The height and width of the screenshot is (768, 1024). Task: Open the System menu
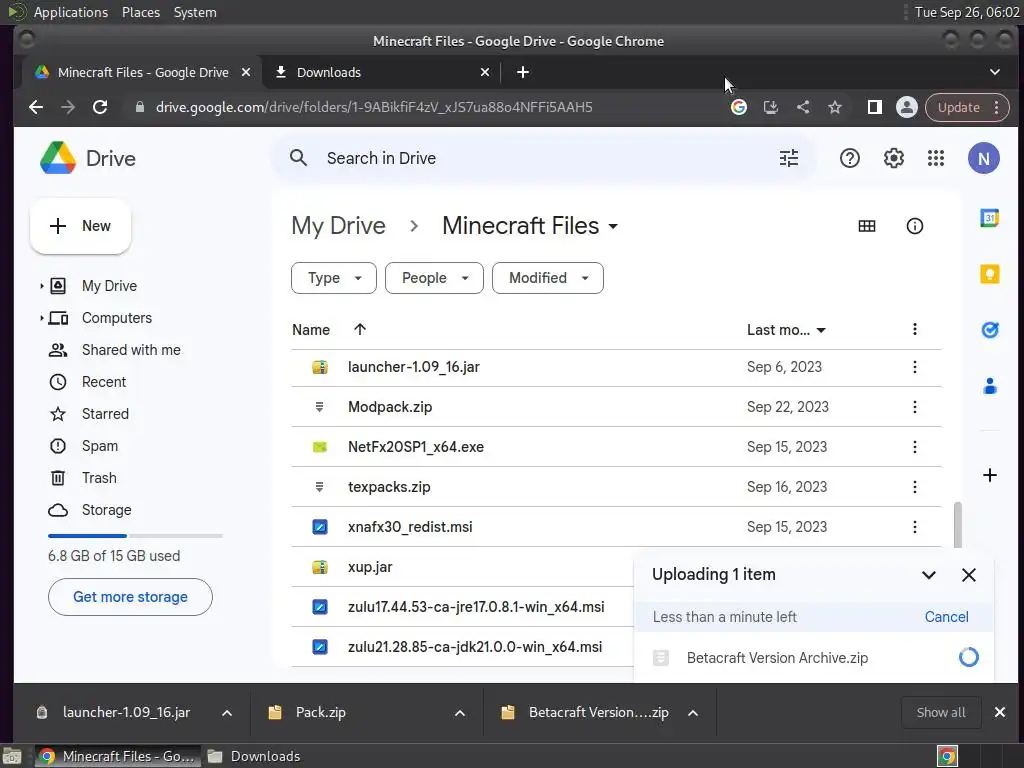click(195, 12)
